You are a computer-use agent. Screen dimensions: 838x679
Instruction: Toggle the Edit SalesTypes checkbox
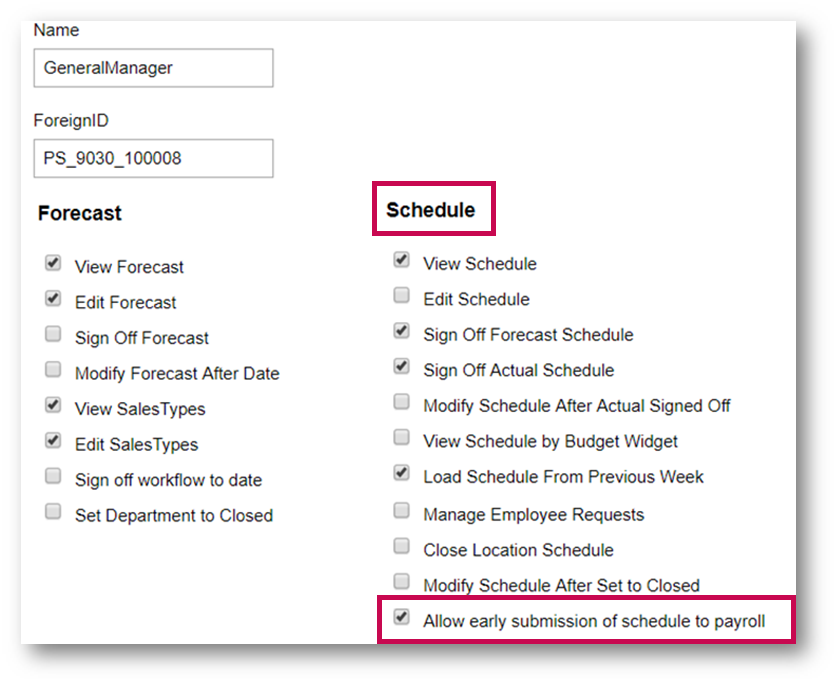pos(53,442)
